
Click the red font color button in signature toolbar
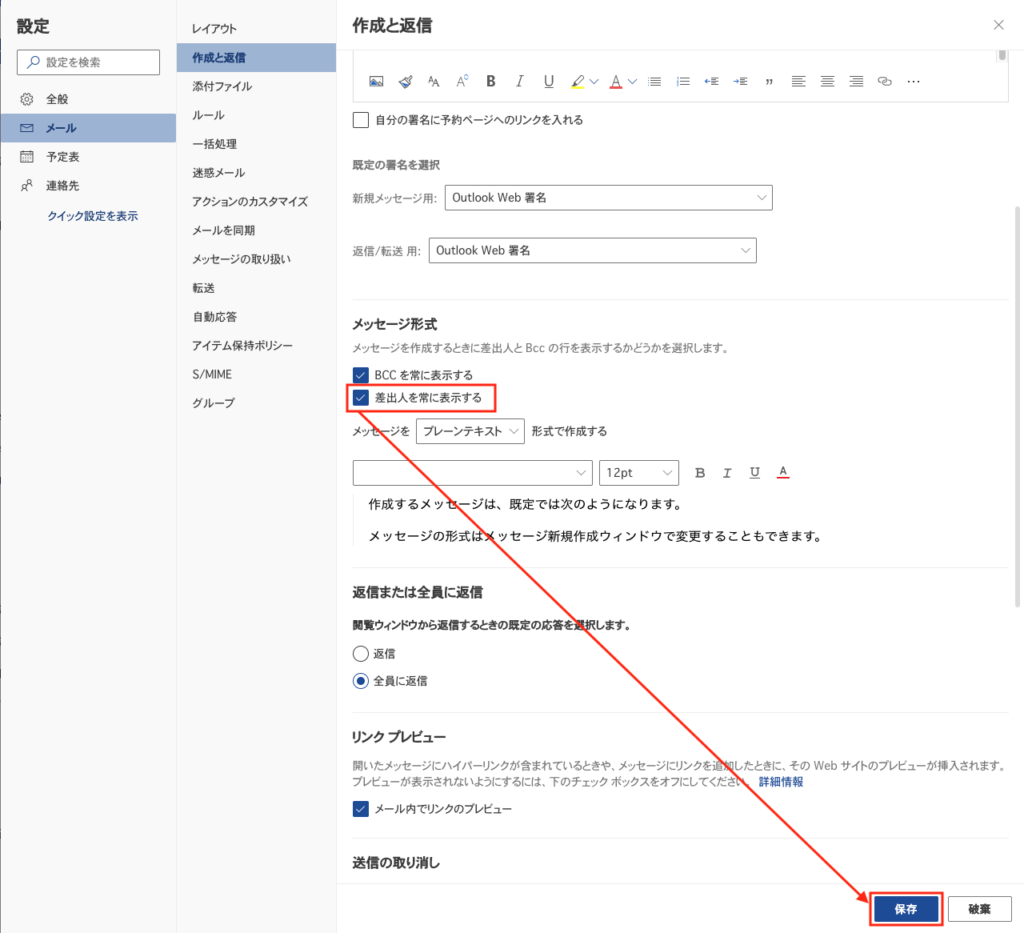617,81
